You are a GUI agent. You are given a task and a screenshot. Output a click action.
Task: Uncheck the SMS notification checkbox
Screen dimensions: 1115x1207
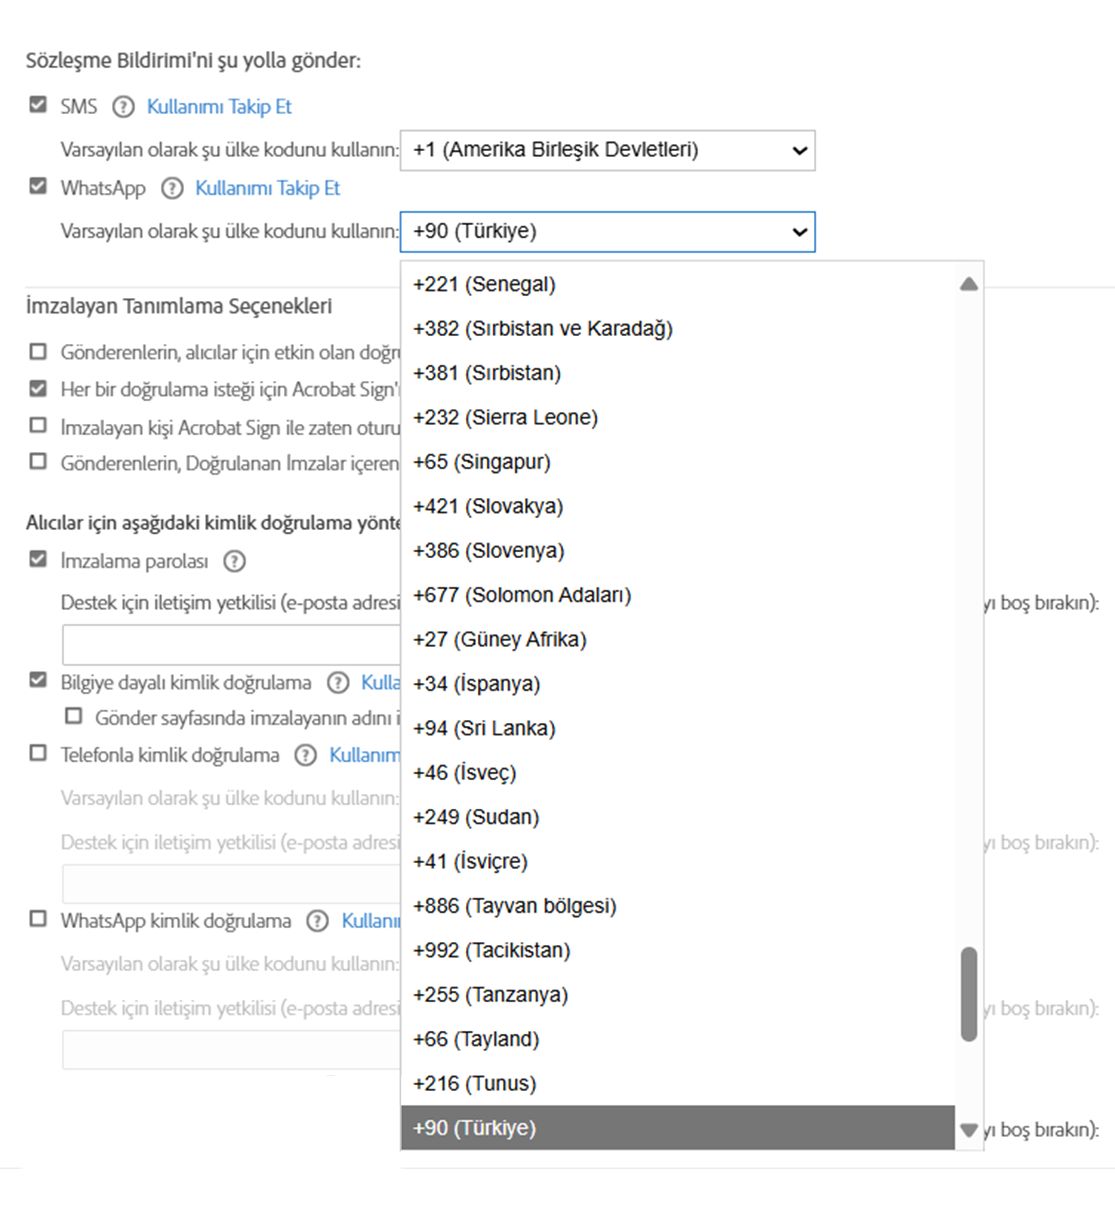[x=38, y=105]
